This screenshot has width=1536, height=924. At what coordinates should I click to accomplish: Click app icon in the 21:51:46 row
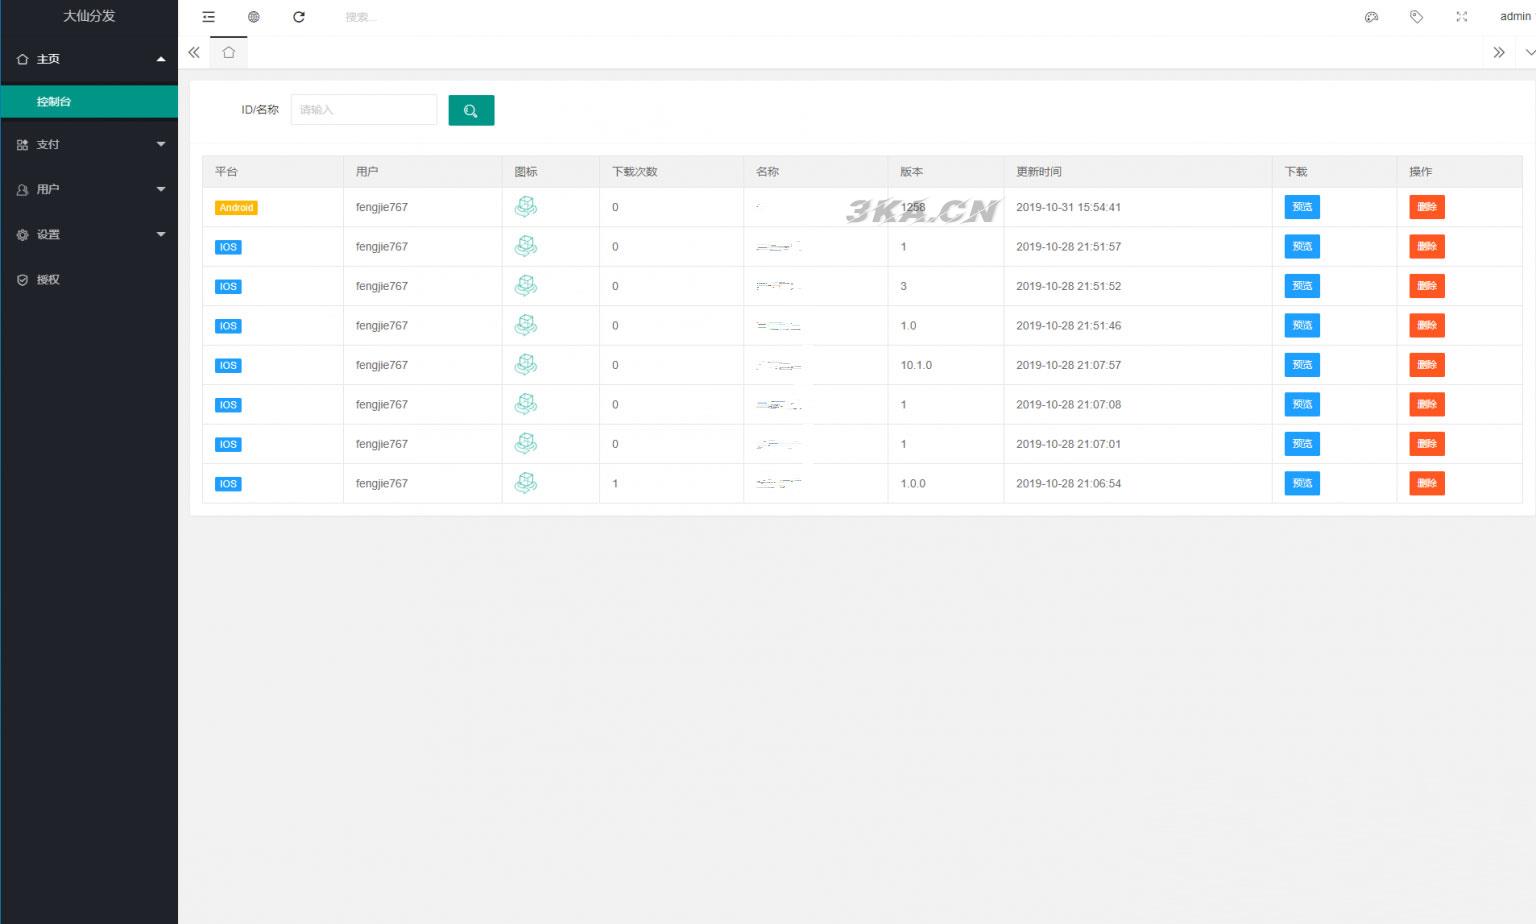tap(526, 325)
